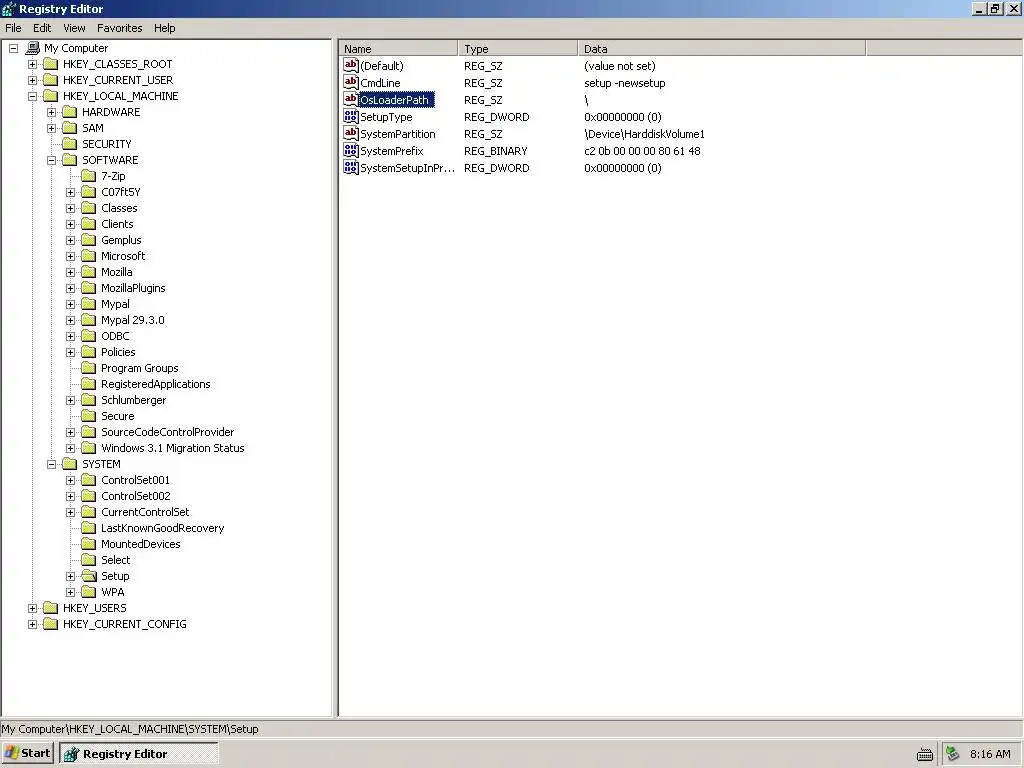Click the Start button
1024x768 pixels.
point(27,754)
